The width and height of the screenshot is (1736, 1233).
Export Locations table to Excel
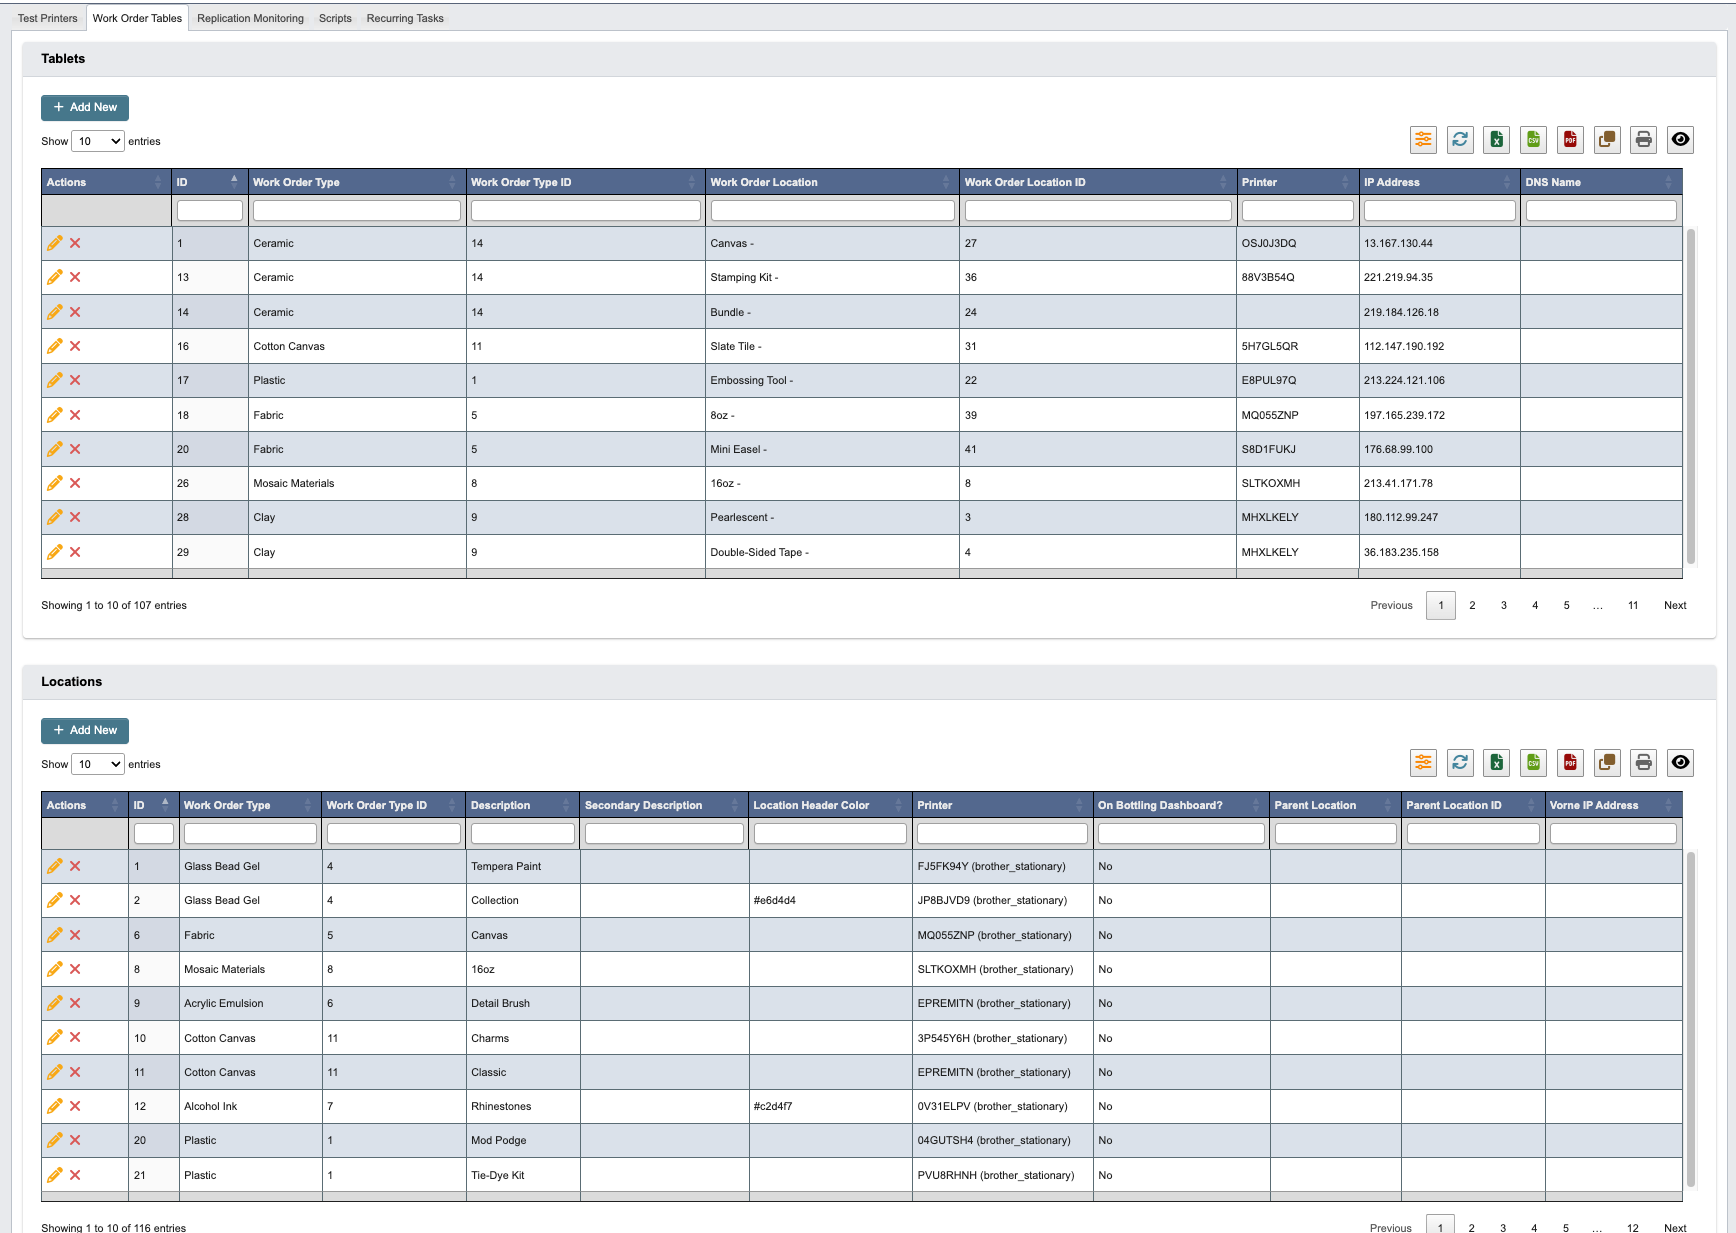tap(1497, 763)
